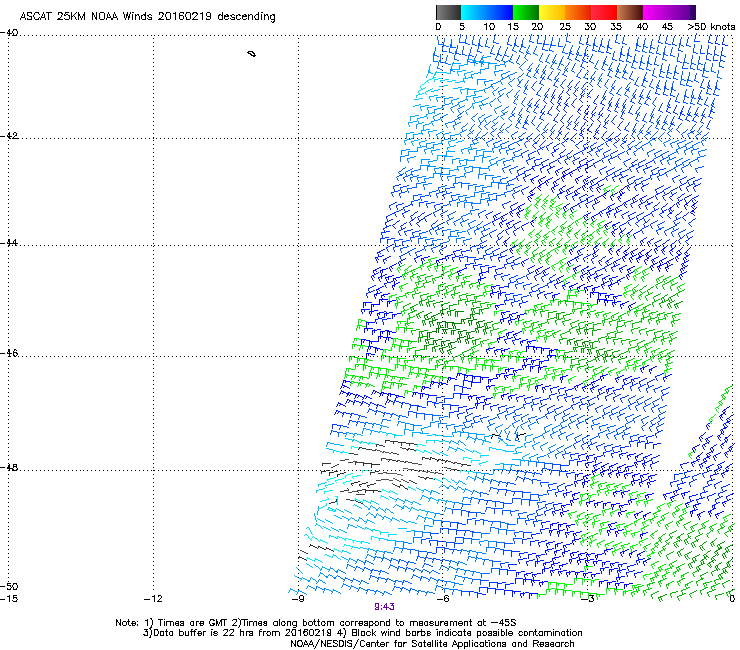Click the latitude label "-44"
This screenshot has width=740, height=650.
tap(9, 243)
